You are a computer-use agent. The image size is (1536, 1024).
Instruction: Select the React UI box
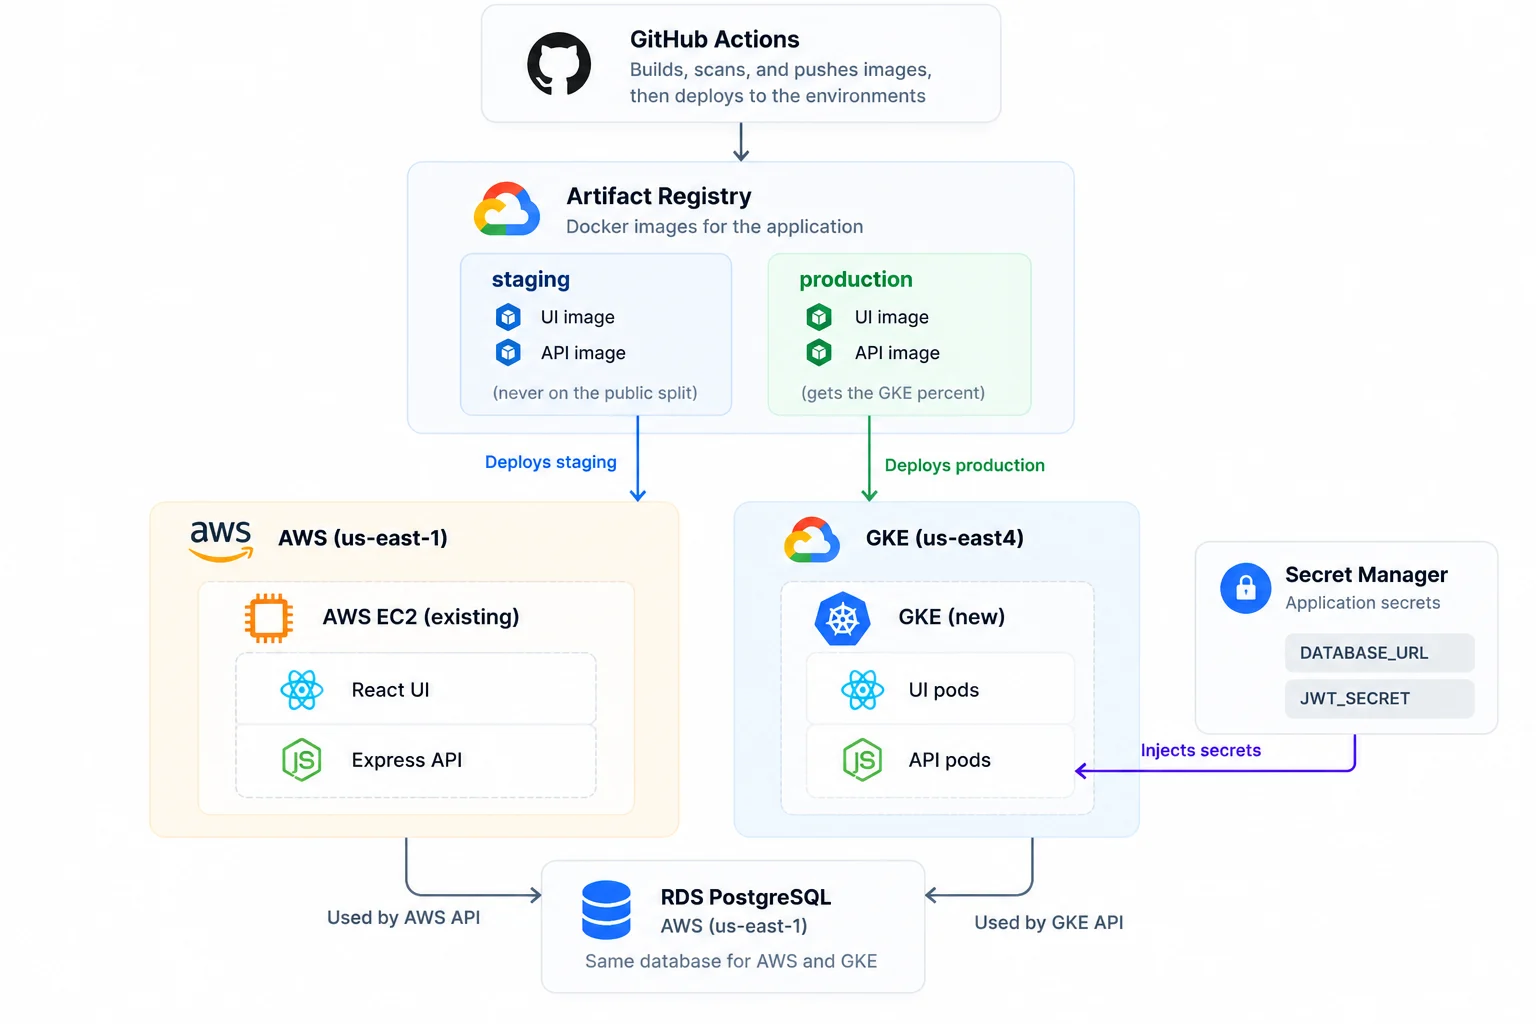[x=416, y=689]
